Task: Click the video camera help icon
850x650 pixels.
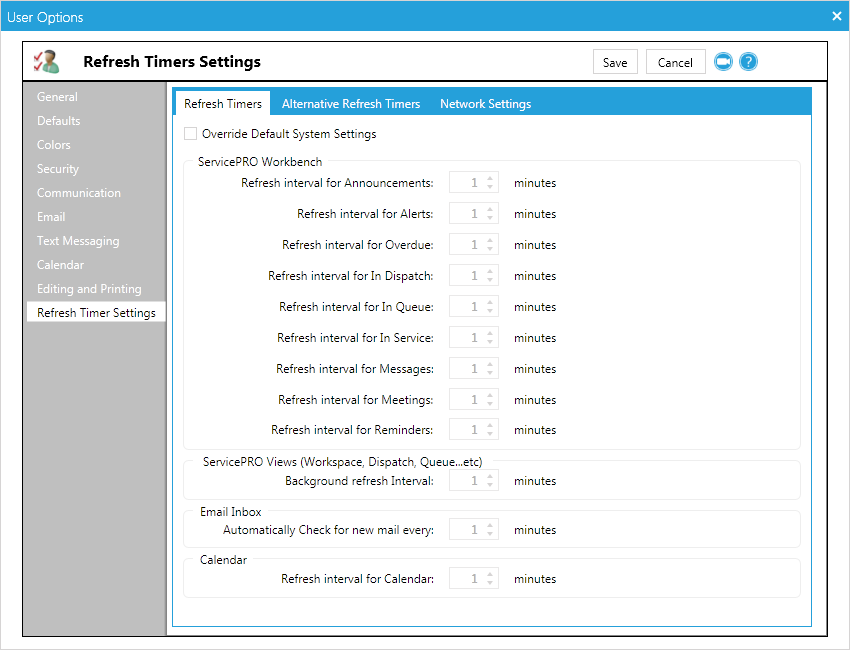Action: click(x=723, y=62)
